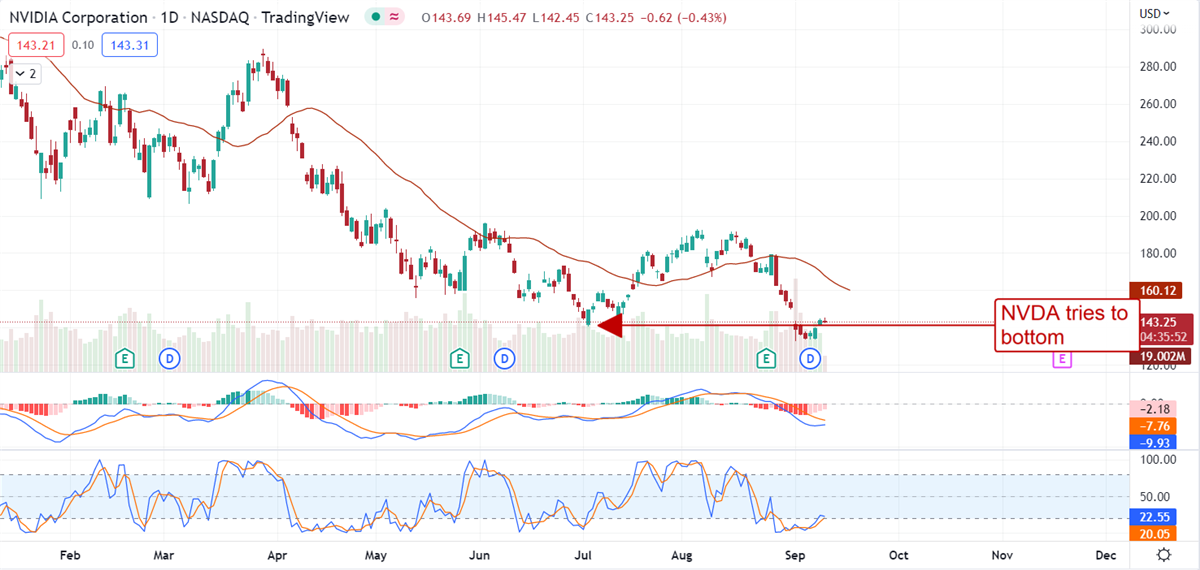Click the volume label 19.002M
The image size is (1200, 570).
pos(1161,356)
